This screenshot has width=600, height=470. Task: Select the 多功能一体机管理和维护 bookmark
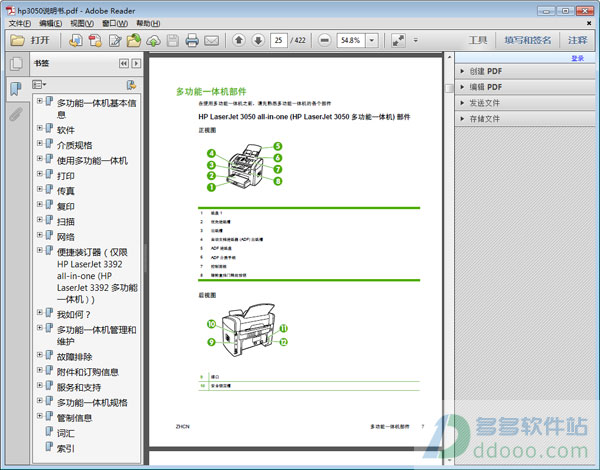96,336
